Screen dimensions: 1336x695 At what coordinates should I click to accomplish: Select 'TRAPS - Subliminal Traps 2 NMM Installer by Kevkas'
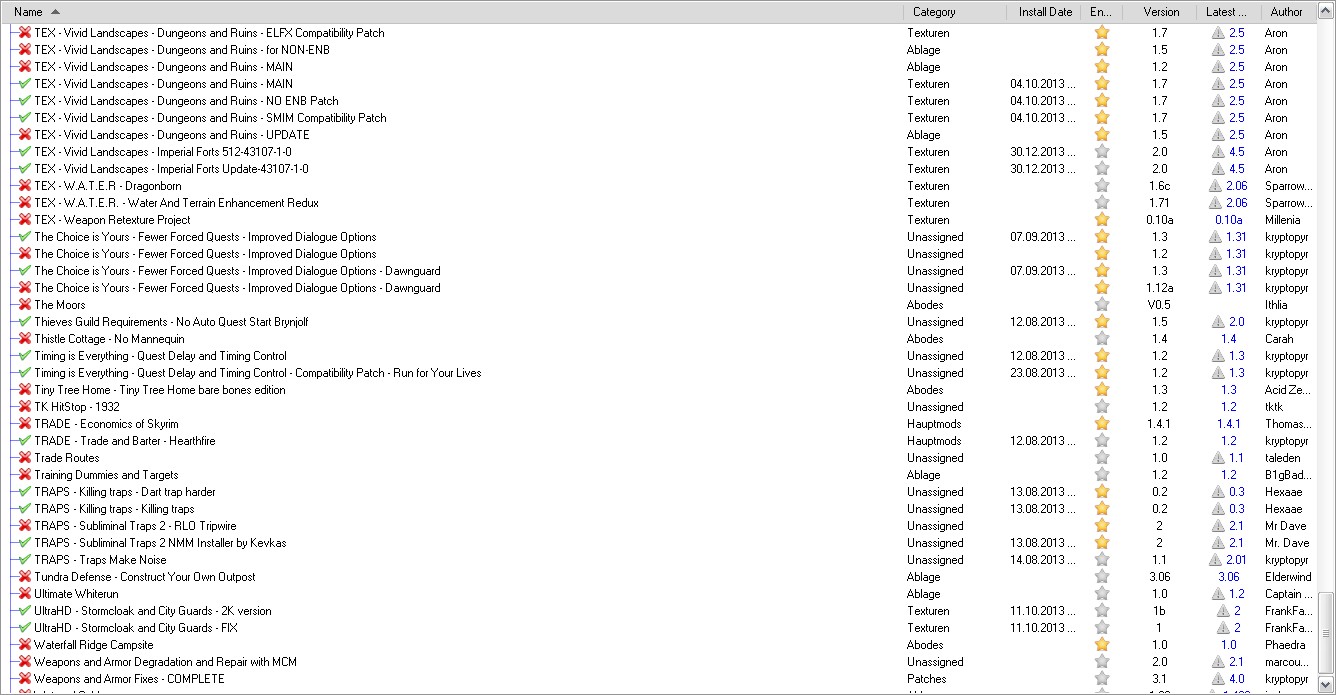(160, 543)
